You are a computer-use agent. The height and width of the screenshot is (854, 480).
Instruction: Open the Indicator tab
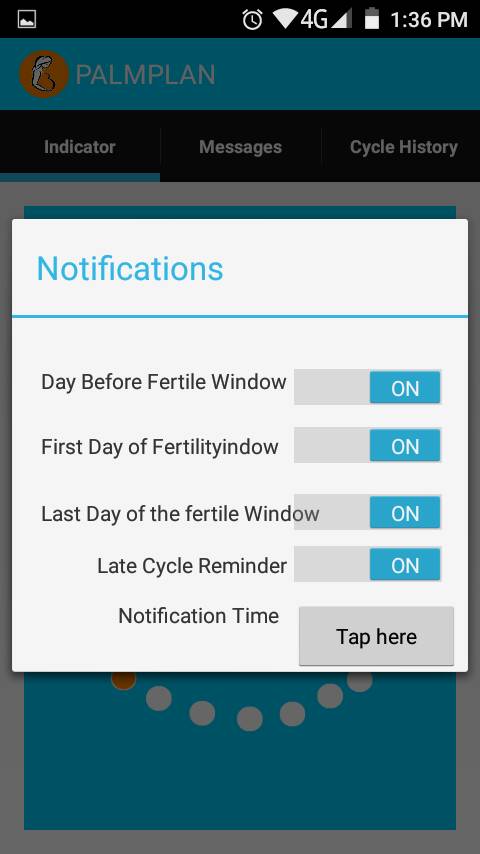click(x=80, y=147)
